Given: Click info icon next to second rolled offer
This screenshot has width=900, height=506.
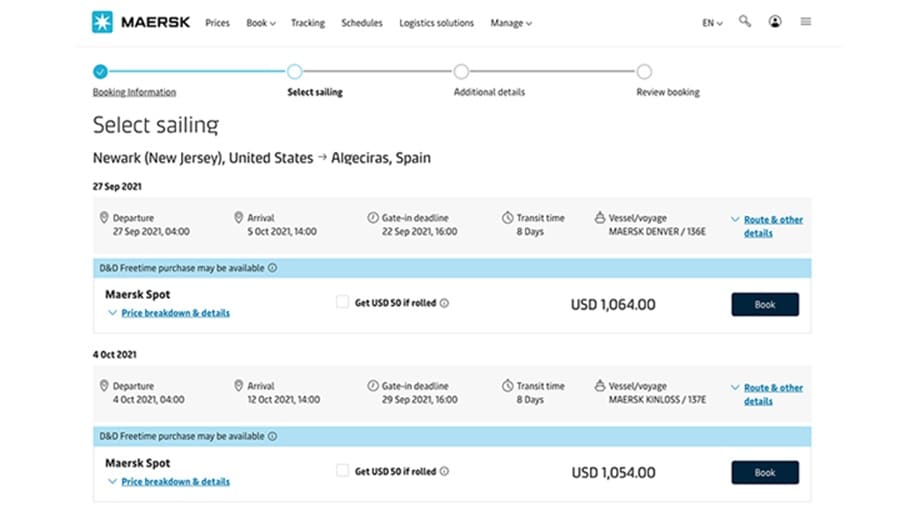Looking at the screenshot, I should point(445,471).
